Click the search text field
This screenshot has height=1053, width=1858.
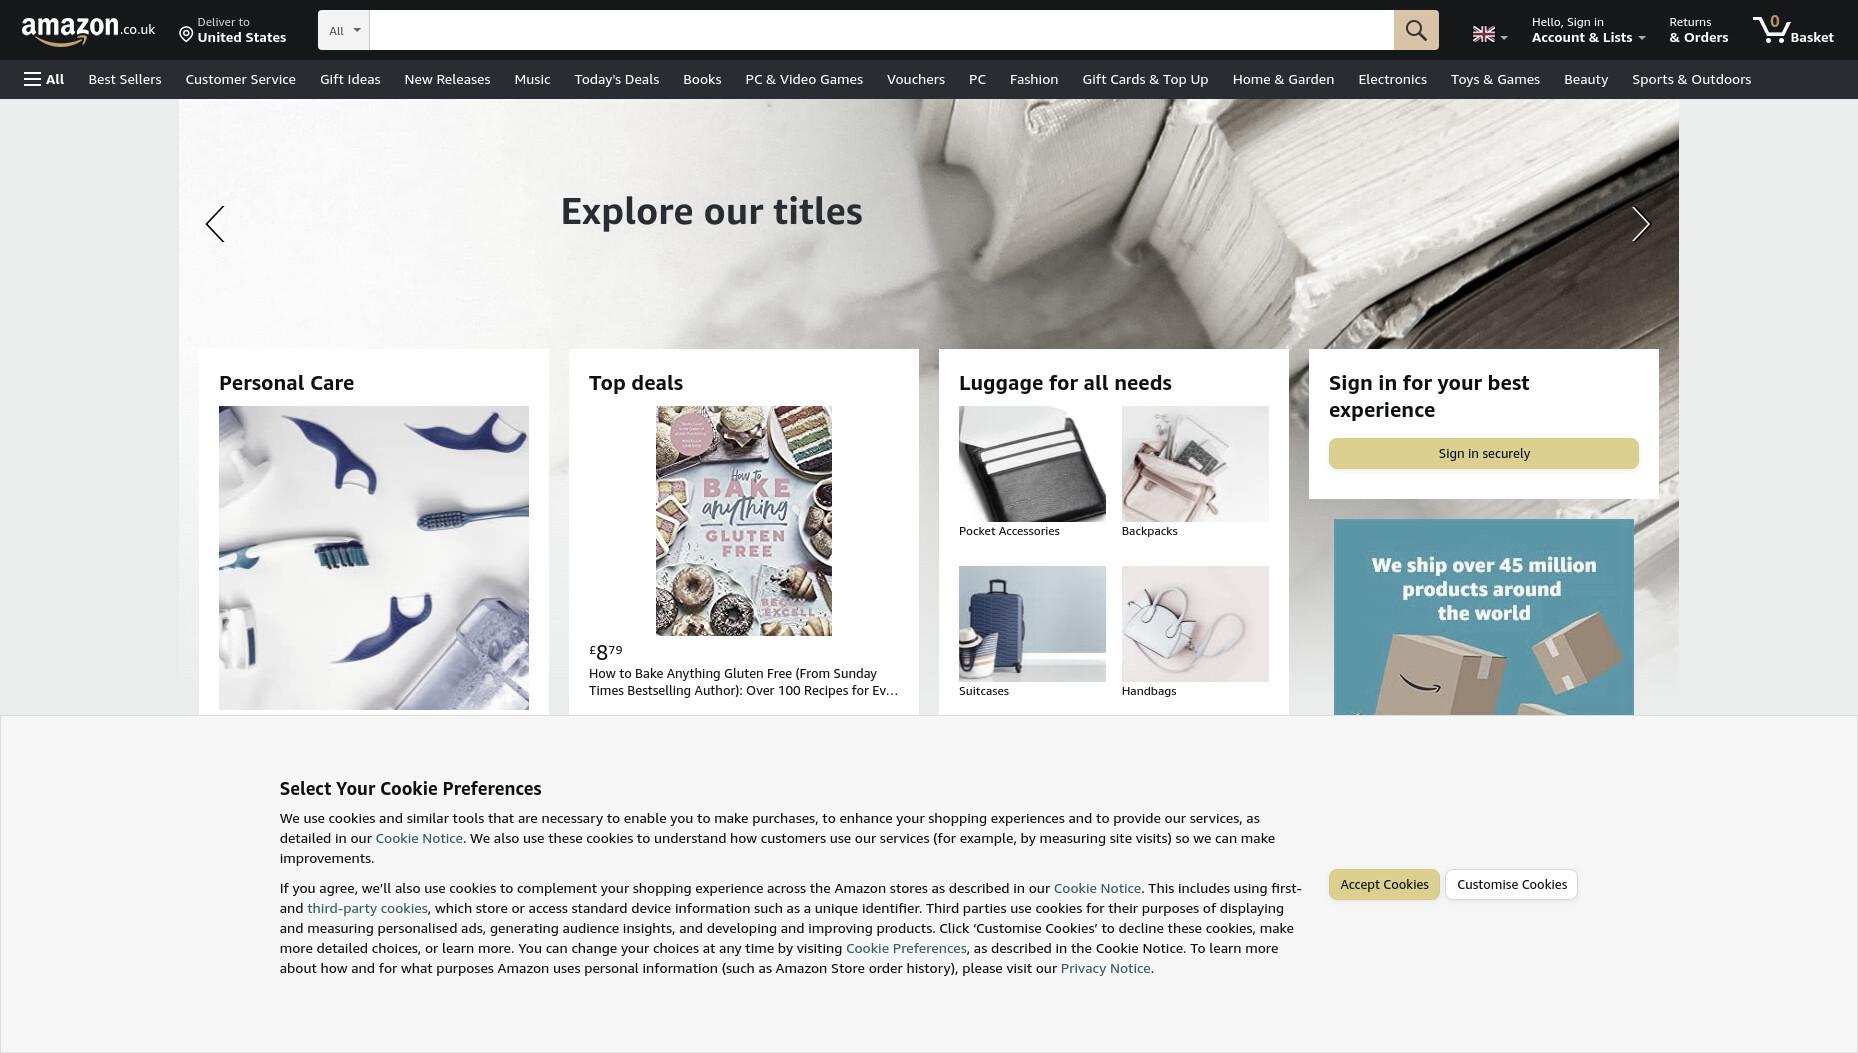pos(881,30)
